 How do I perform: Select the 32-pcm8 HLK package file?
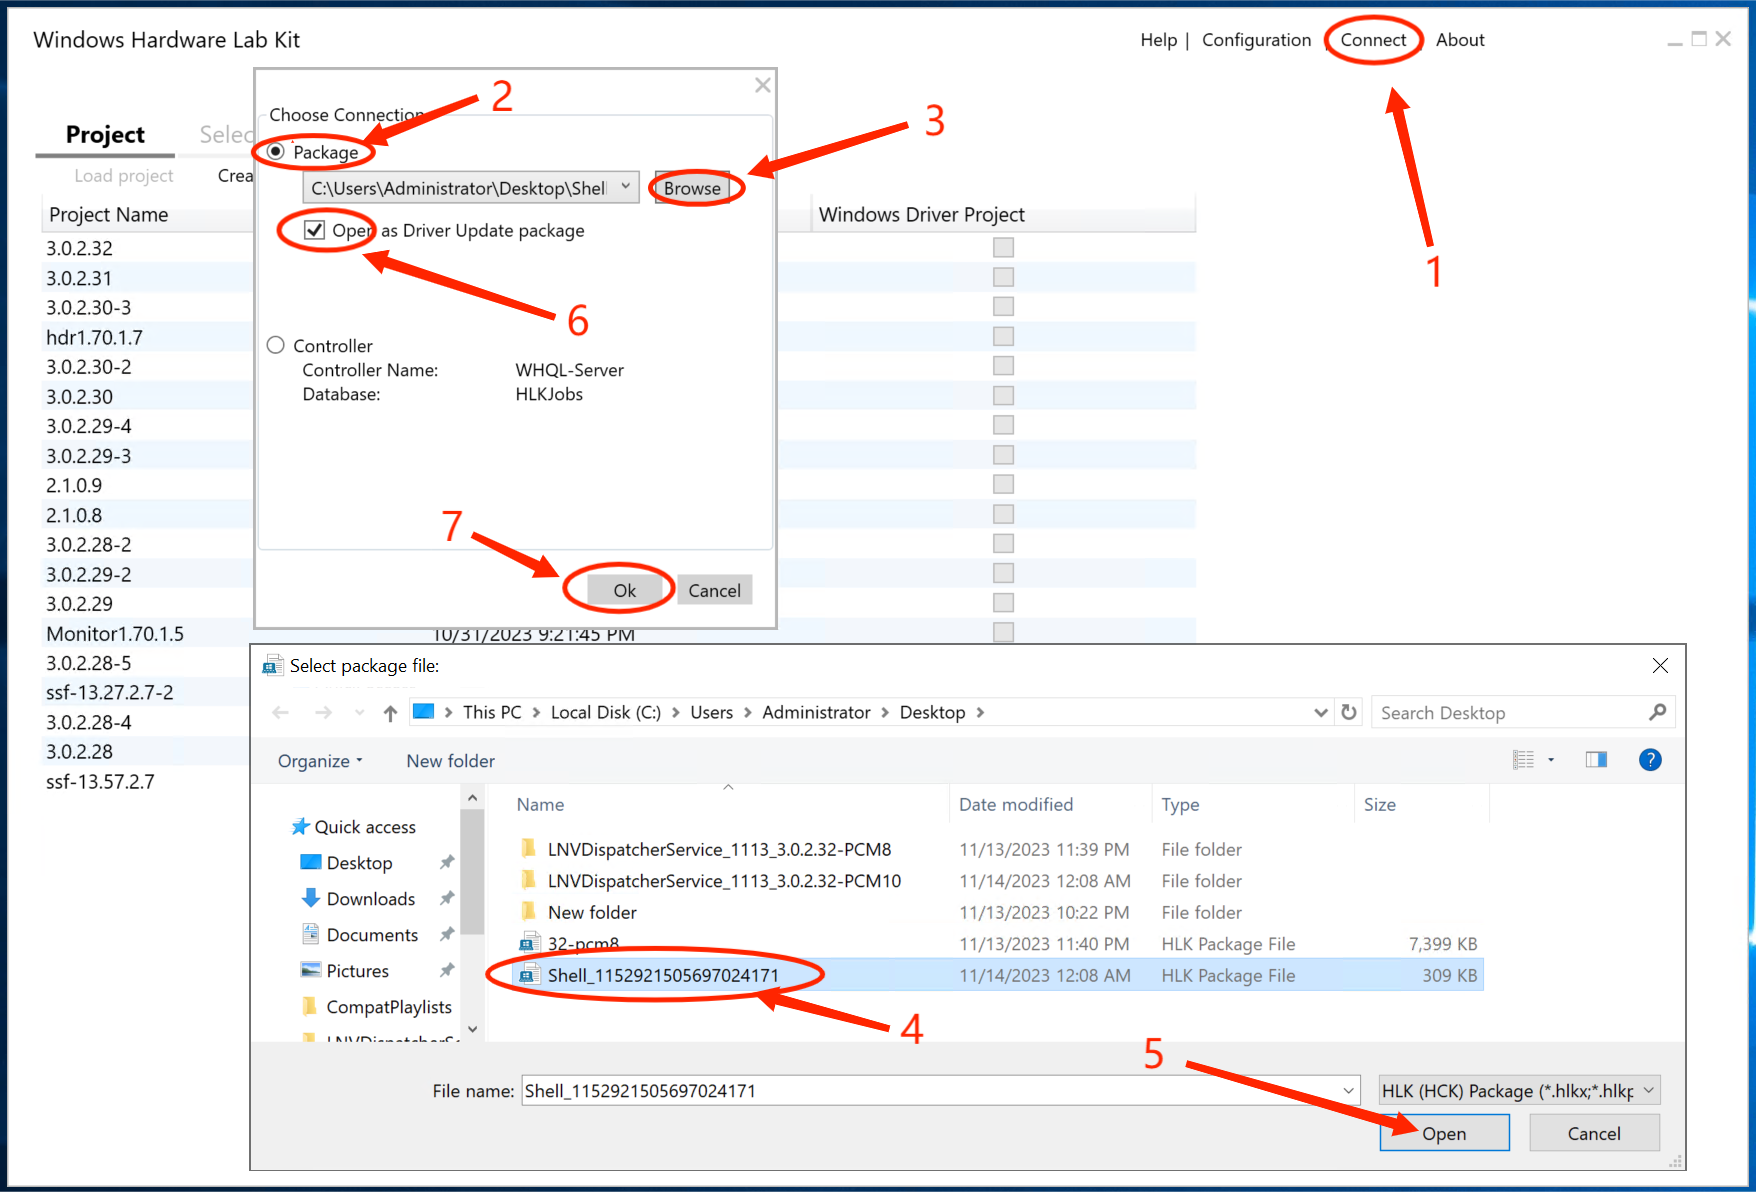583,943
